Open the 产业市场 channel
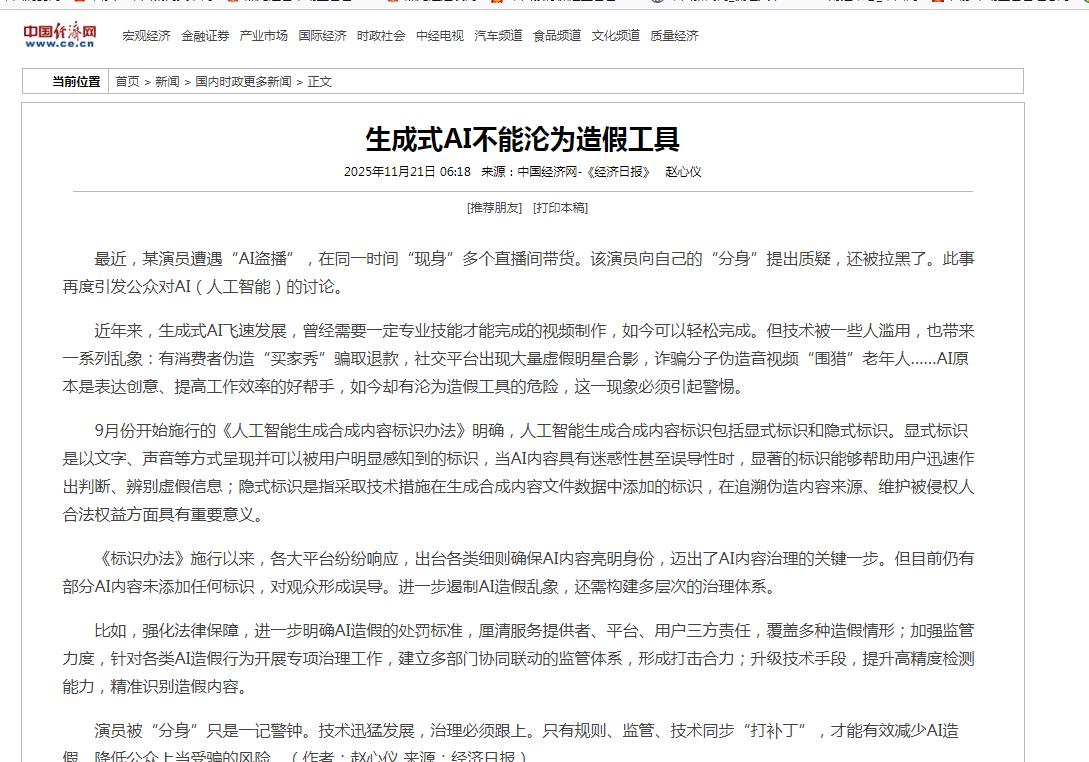Screen dimensions: 1089x762 (x=264, y=36)
